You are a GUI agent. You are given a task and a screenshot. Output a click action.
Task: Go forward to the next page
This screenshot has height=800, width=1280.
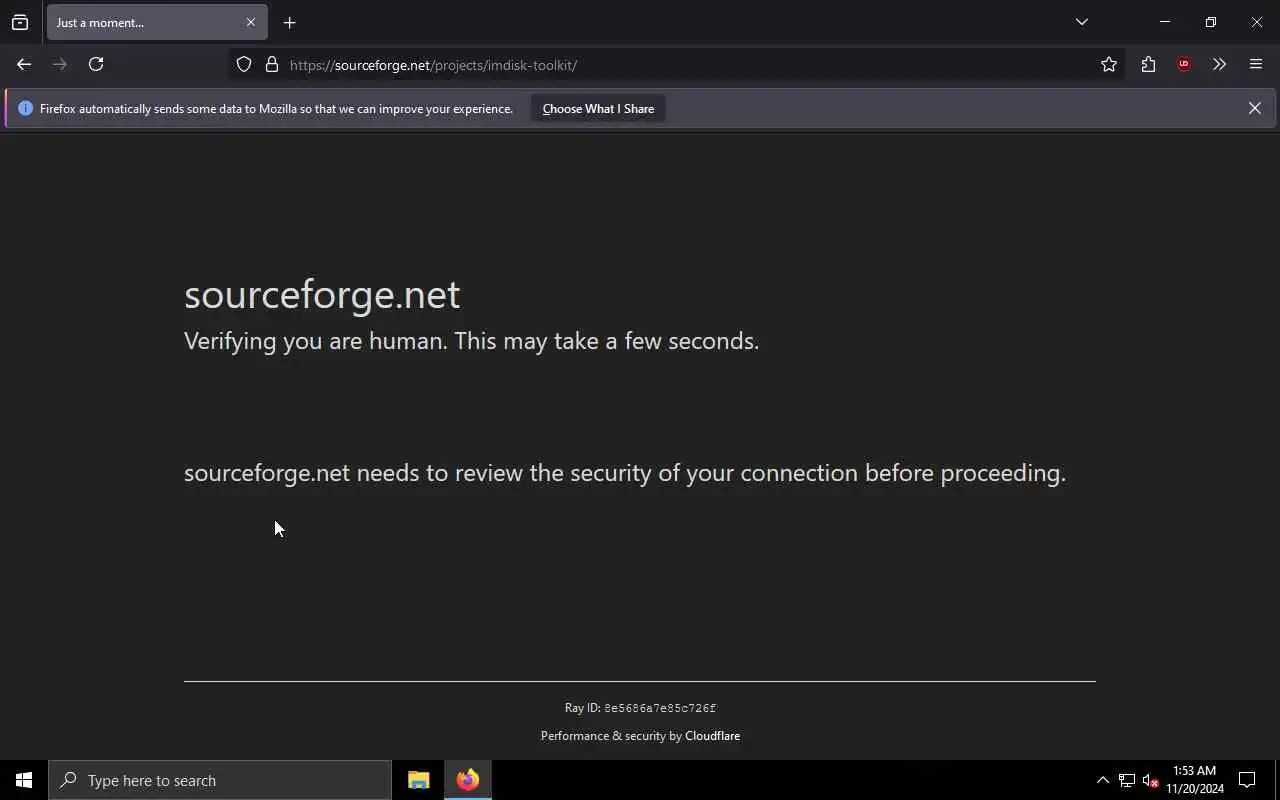[x=60, y=64]
